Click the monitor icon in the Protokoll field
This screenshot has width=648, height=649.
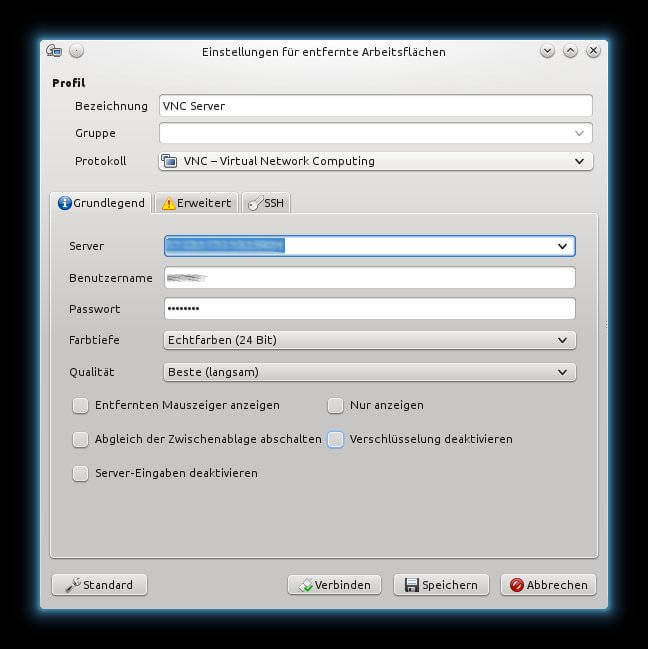[x=169, y=161]
